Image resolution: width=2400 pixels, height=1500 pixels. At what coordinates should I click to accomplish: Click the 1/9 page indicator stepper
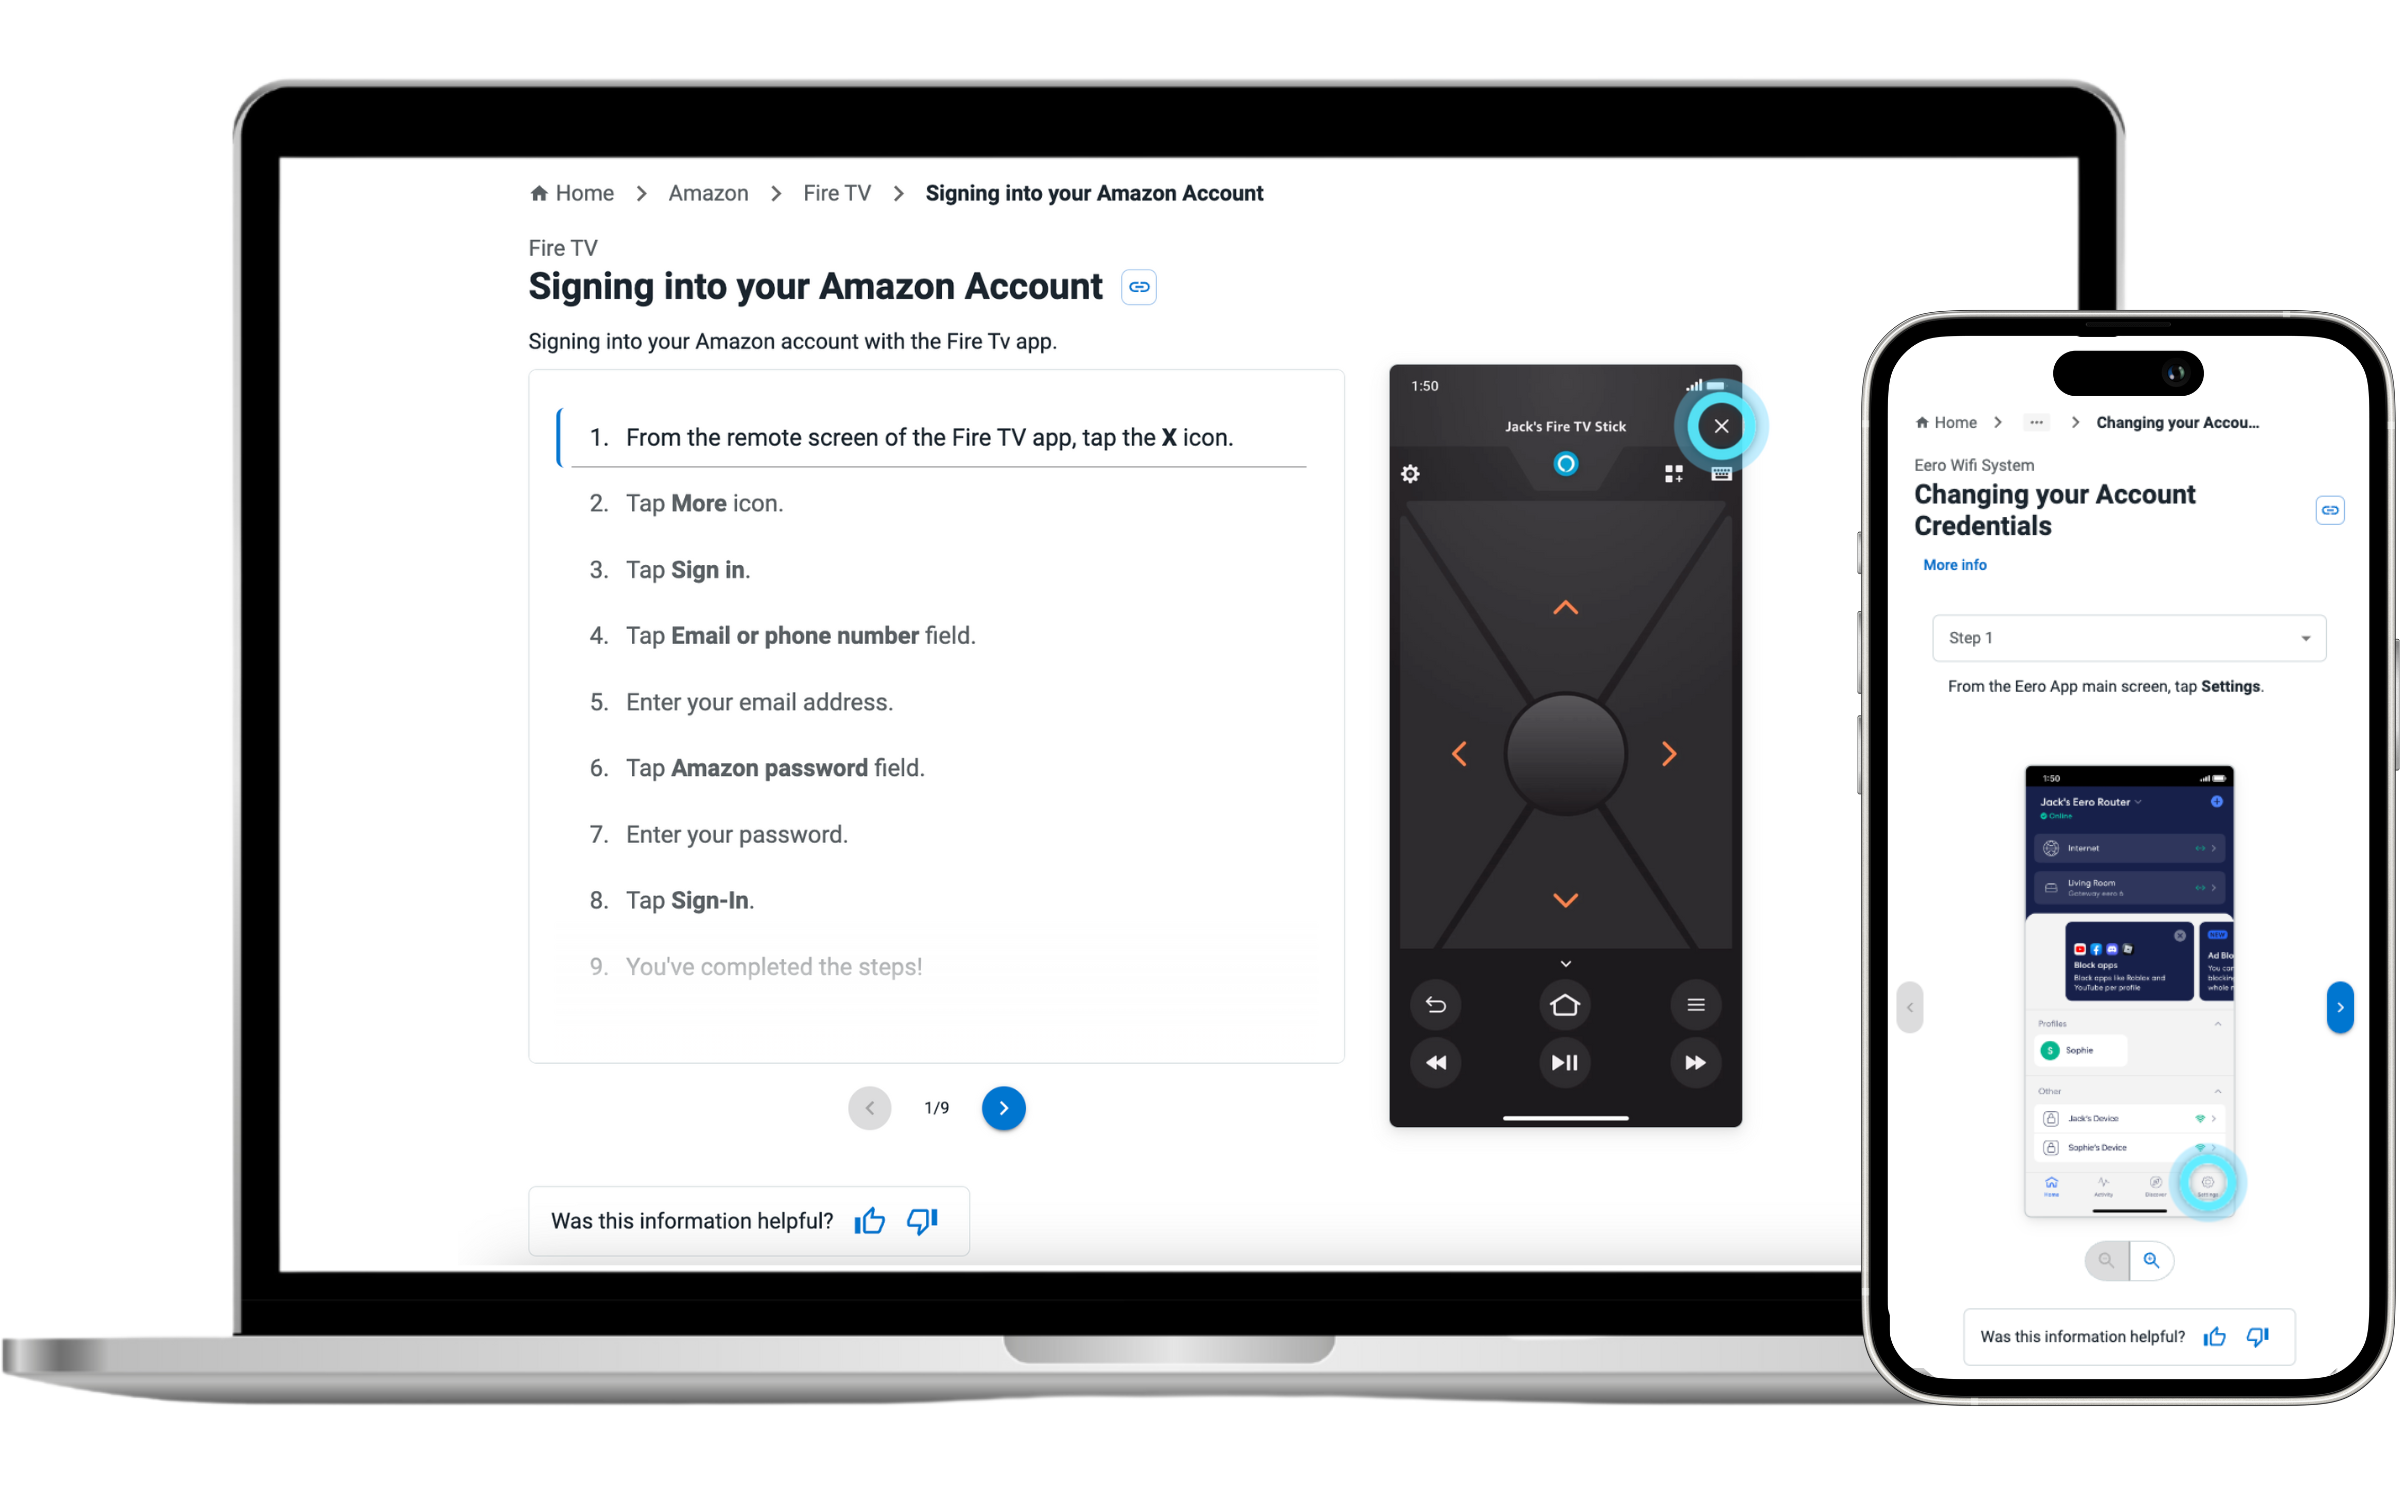coord(935,1108)
